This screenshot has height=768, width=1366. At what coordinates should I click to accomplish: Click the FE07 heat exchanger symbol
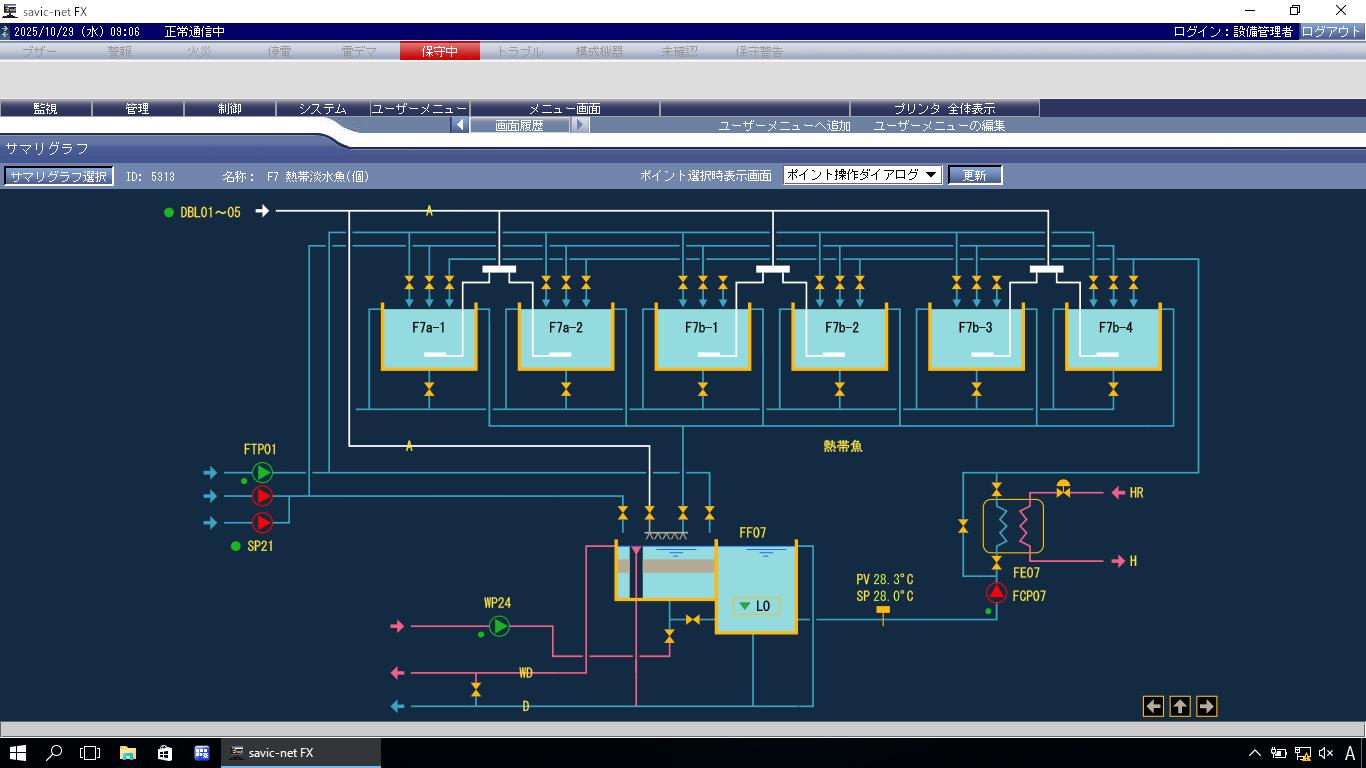coord(1013,526)
